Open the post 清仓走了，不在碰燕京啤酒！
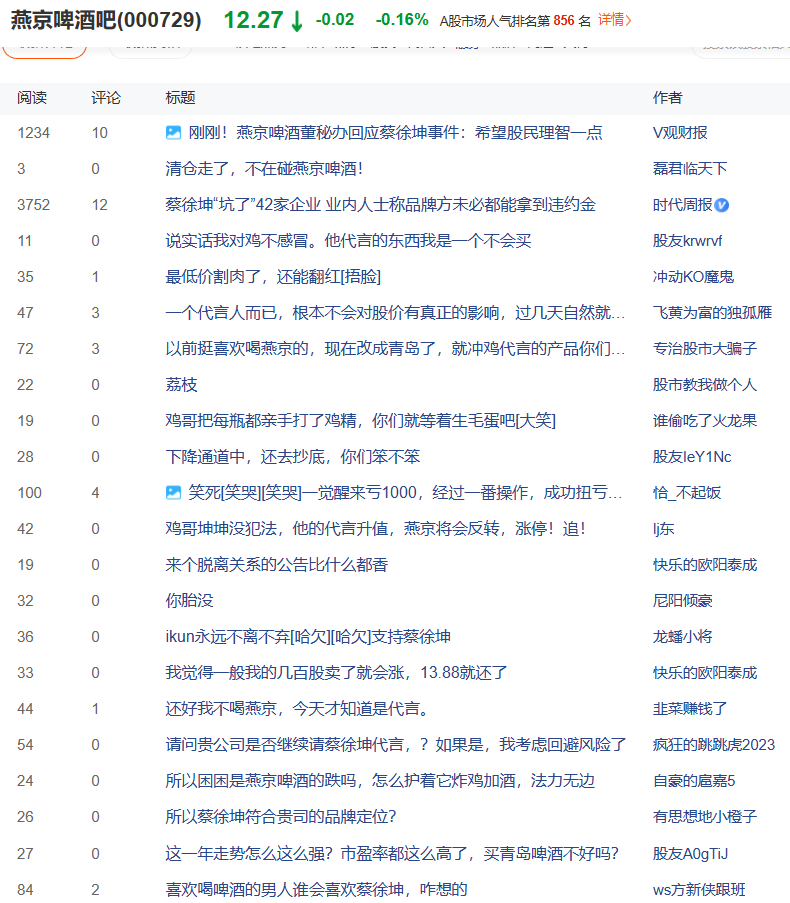 pos(264,169)
